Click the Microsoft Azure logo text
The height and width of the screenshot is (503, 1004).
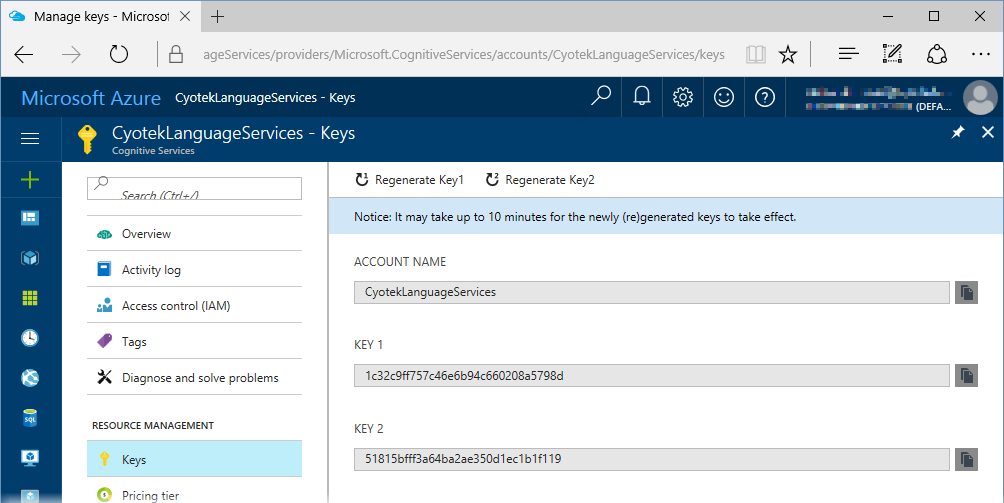pos(91,98)
